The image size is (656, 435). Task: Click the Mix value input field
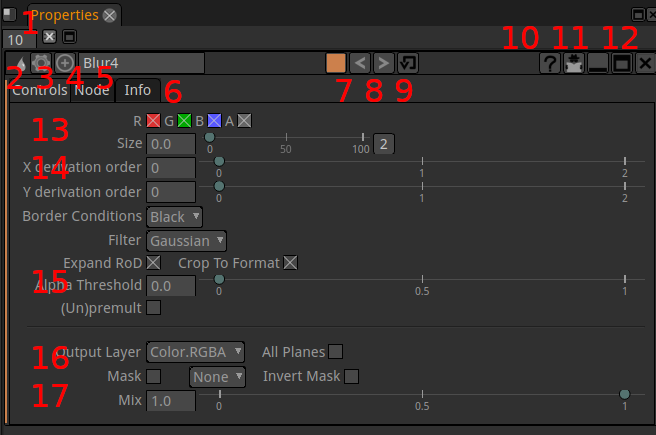coord(171,401)
